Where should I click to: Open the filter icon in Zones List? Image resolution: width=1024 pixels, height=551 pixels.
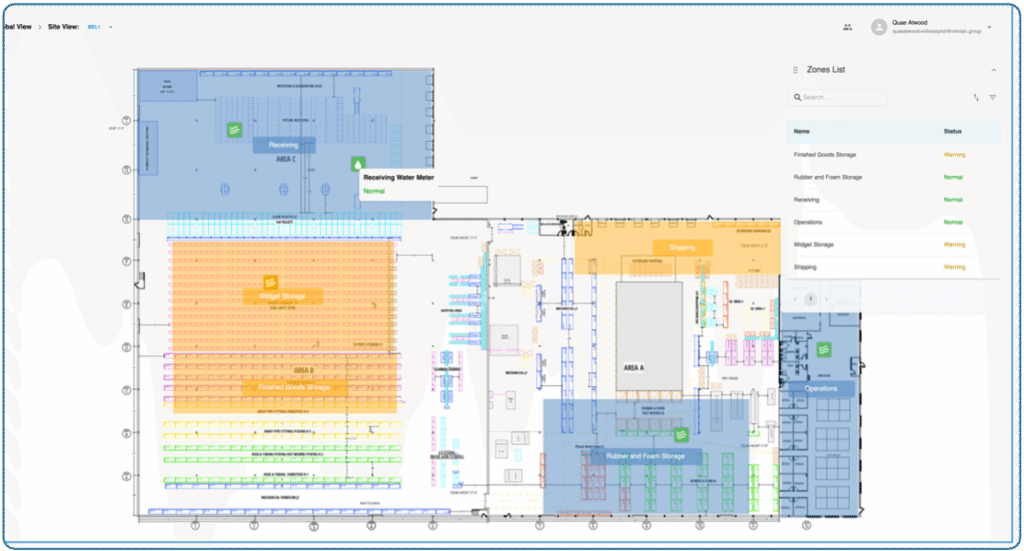click(x=993, y=98)
